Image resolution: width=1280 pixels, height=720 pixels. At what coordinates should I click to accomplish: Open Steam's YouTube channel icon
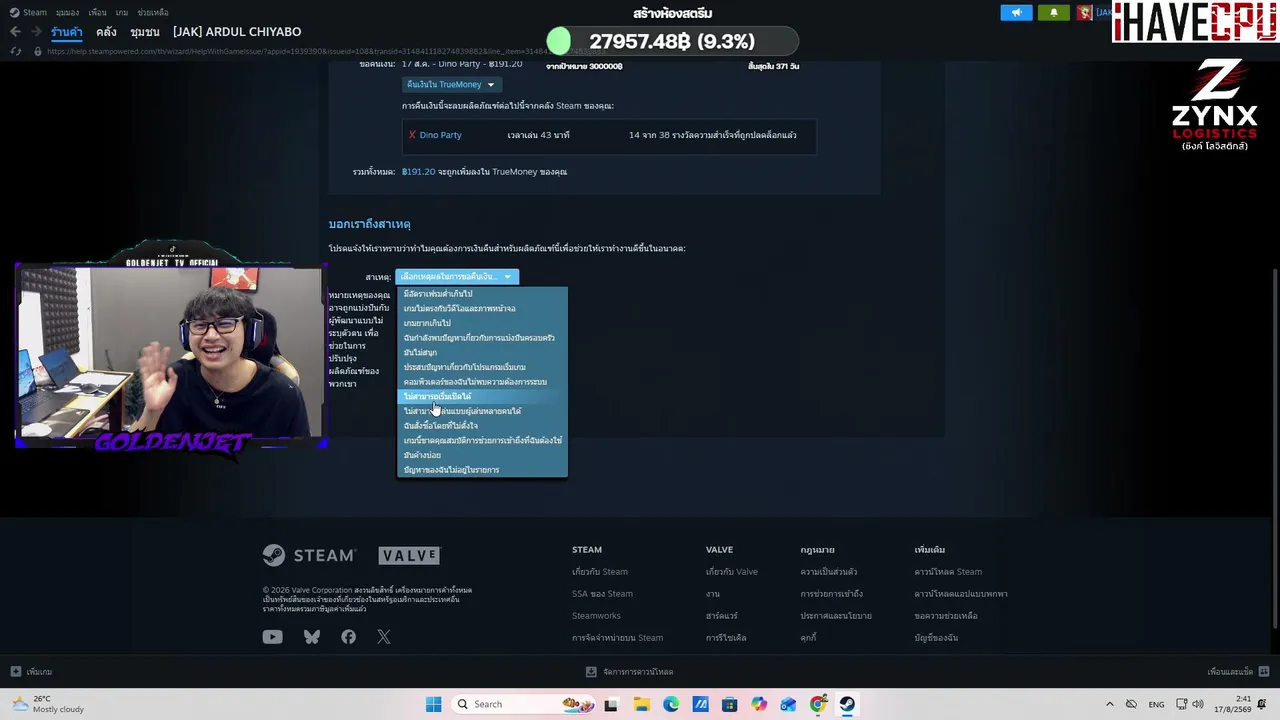coord(272,637)
